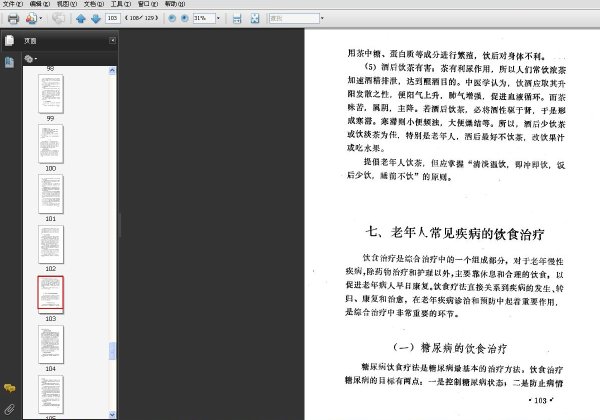This screenshot has width=600, height=420.
Task: Open the 帮助 (Help) menu
Action: tap(175, 4)
